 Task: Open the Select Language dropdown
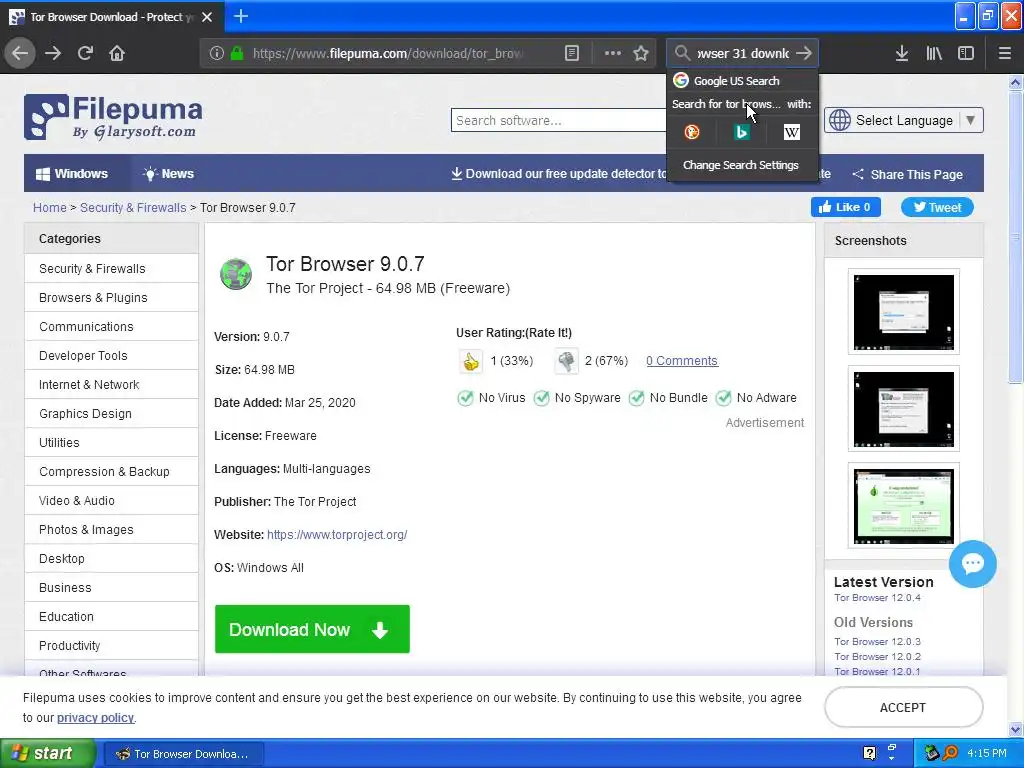coord(904,120)
